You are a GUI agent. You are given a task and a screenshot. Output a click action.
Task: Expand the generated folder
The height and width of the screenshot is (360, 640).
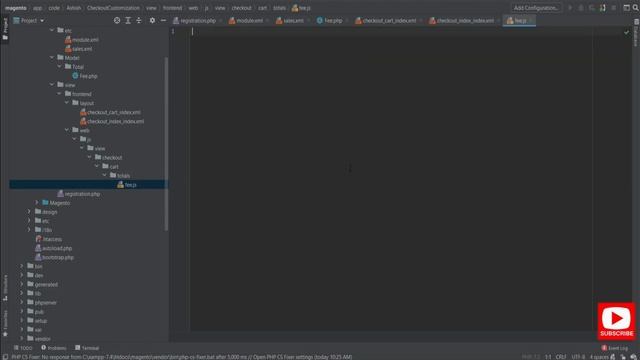(22, 284)
